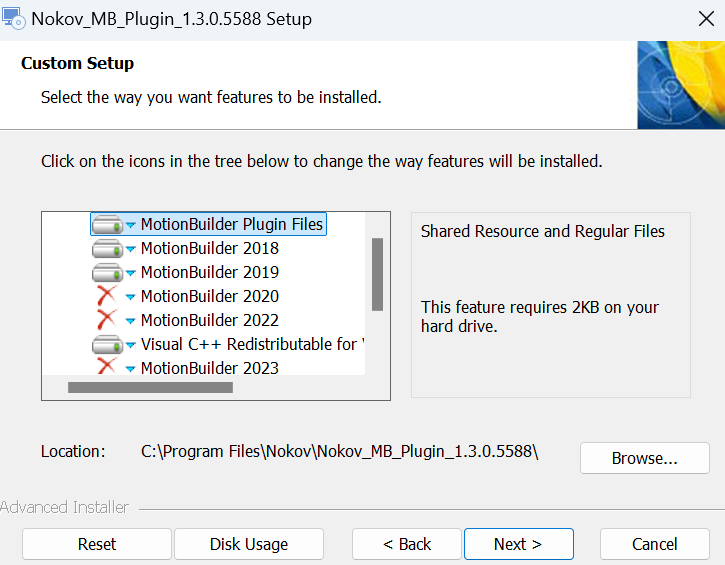Screen dimensions: 725x565
Task: Open the Disk Usage dialog
Action: [x=249, y=544]
